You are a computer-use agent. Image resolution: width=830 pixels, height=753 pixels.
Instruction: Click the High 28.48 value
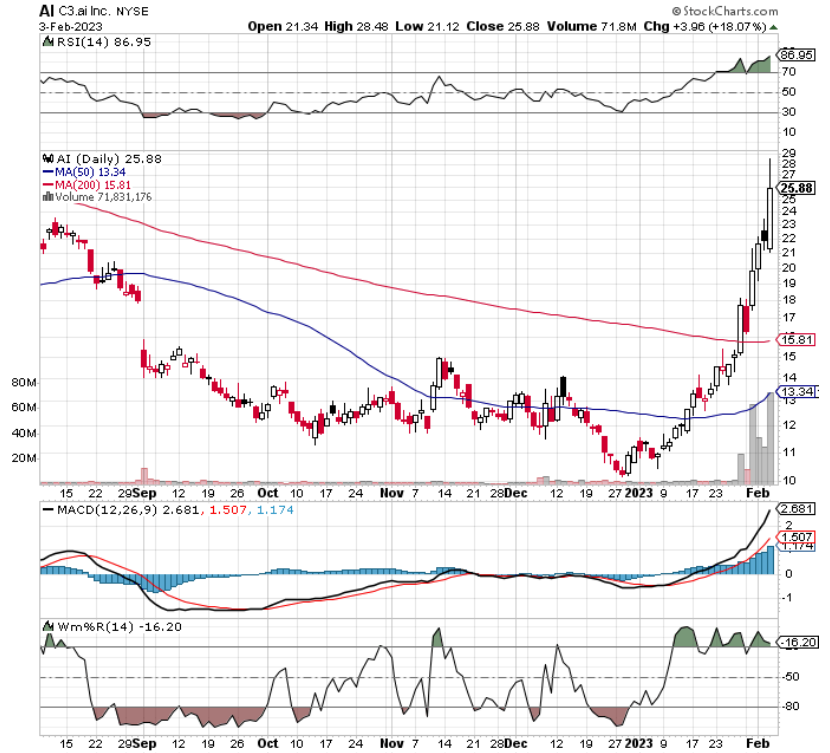[x=356, y=26]
